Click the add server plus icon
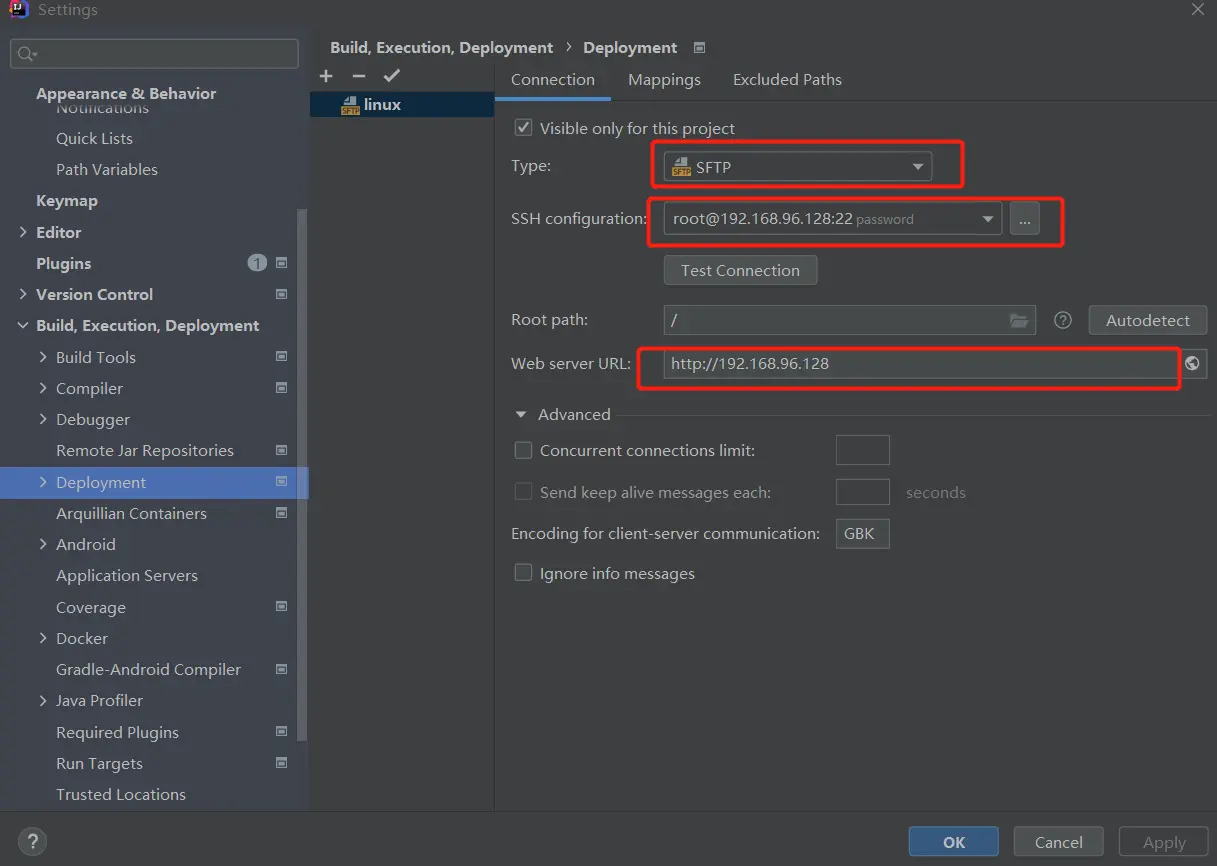 pyautogui.click(x=326, y=76)
